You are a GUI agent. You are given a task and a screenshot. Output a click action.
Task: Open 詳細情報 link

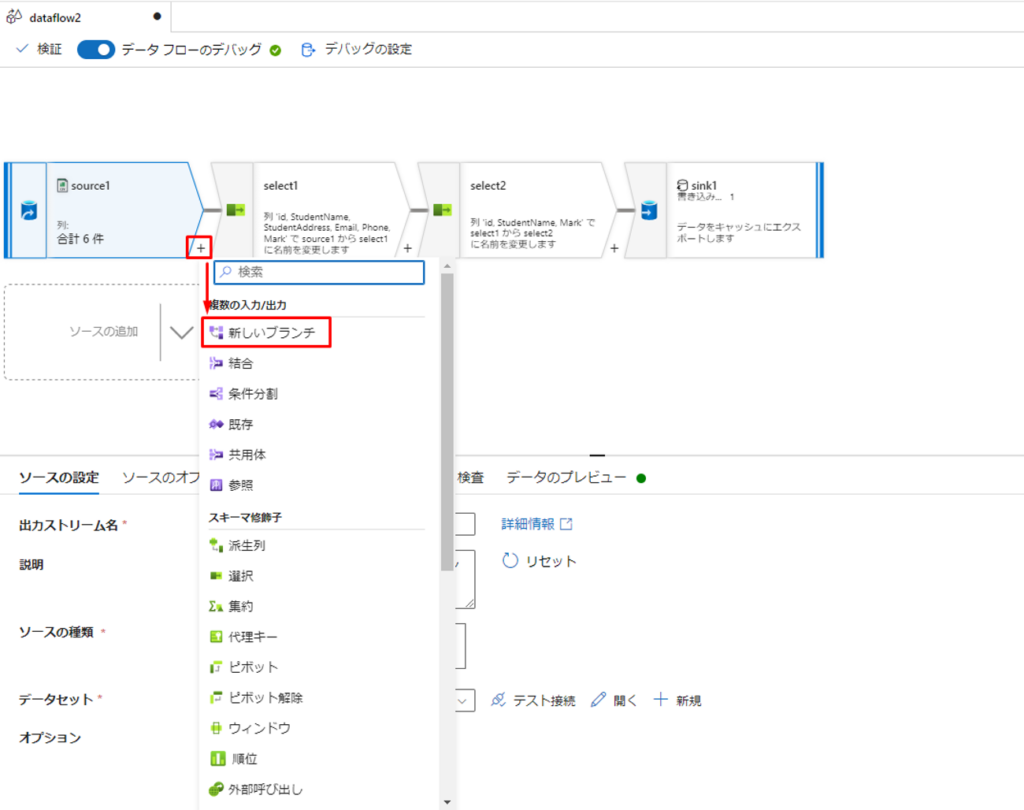pyautogui.click(x=537, y=524)
